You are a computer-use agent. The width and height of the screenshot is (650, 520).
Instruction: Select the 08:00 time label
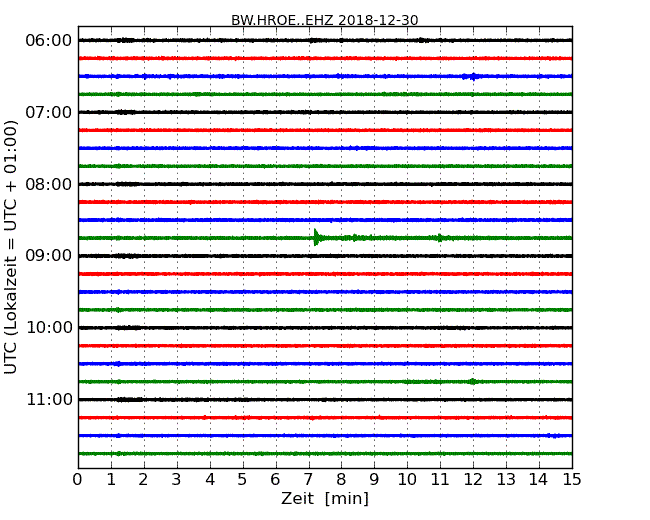click(x=48, y=184)
